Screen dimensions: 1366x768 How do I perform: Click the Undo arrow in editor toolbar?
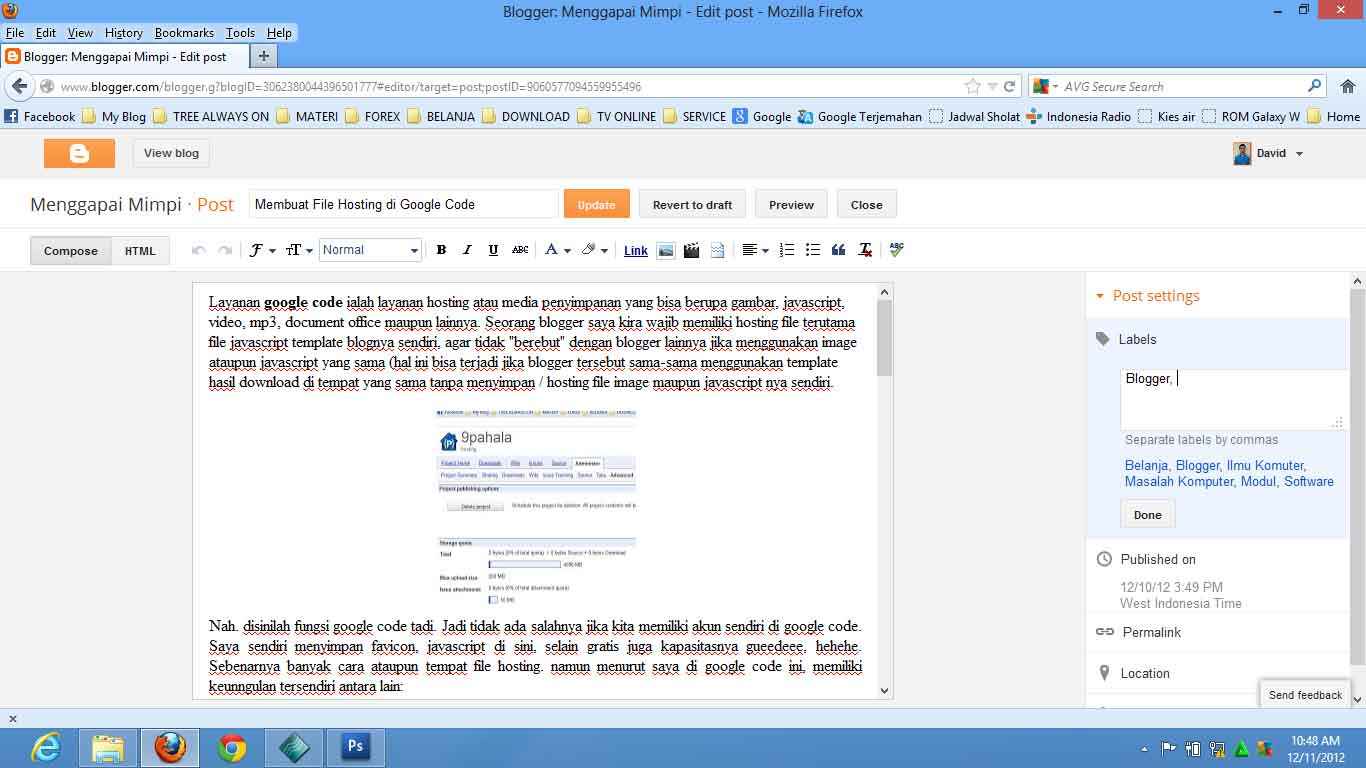199,250
